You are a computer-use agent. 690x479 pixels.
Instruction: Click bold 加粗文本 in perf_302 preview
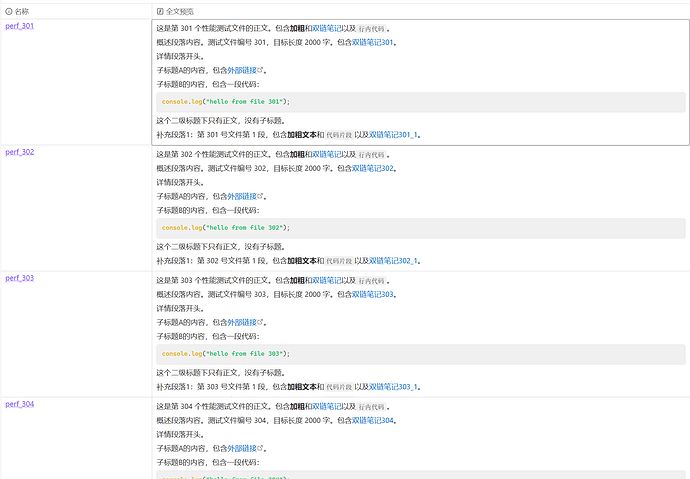tap(302, 261)
